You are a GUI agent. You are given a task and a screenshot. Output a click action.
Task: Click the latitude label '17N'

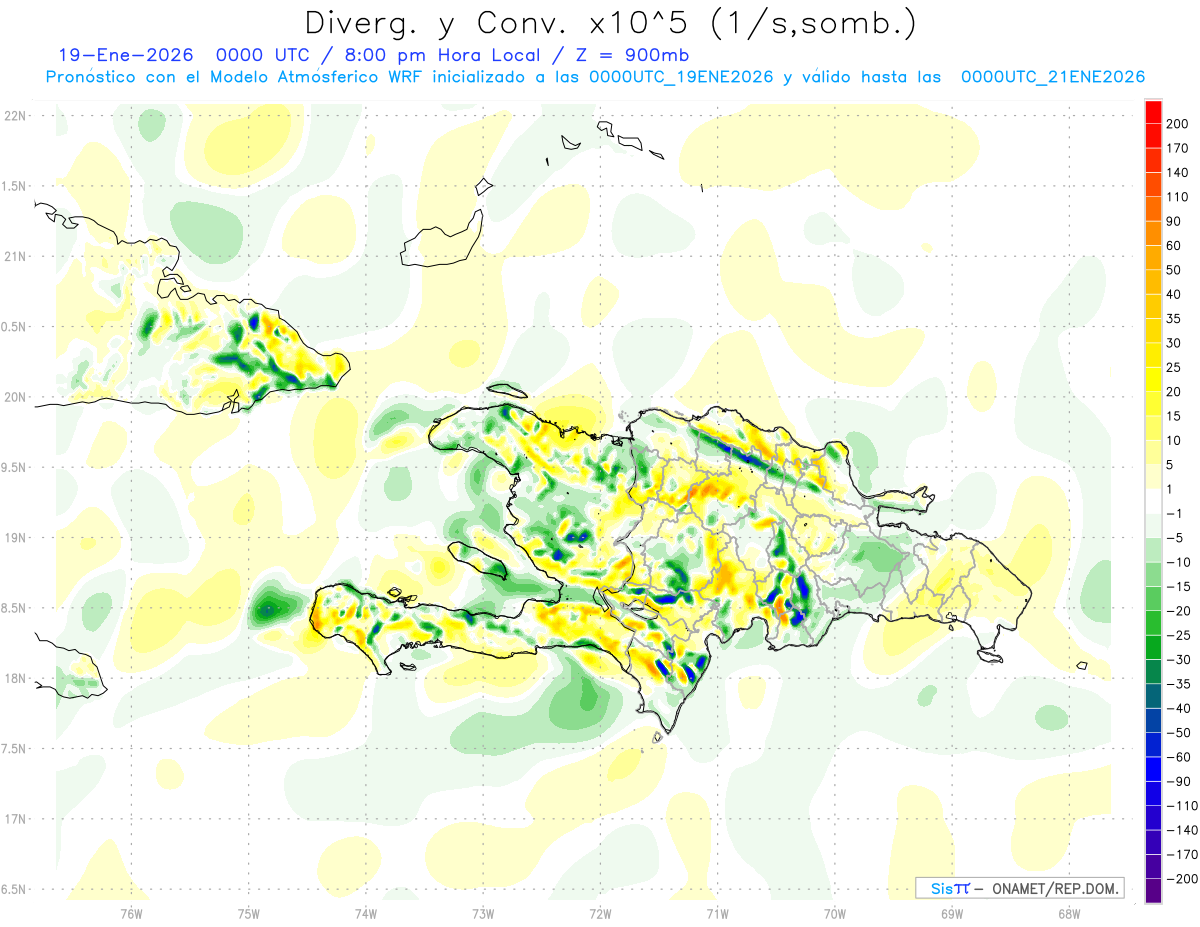[14, 819]
